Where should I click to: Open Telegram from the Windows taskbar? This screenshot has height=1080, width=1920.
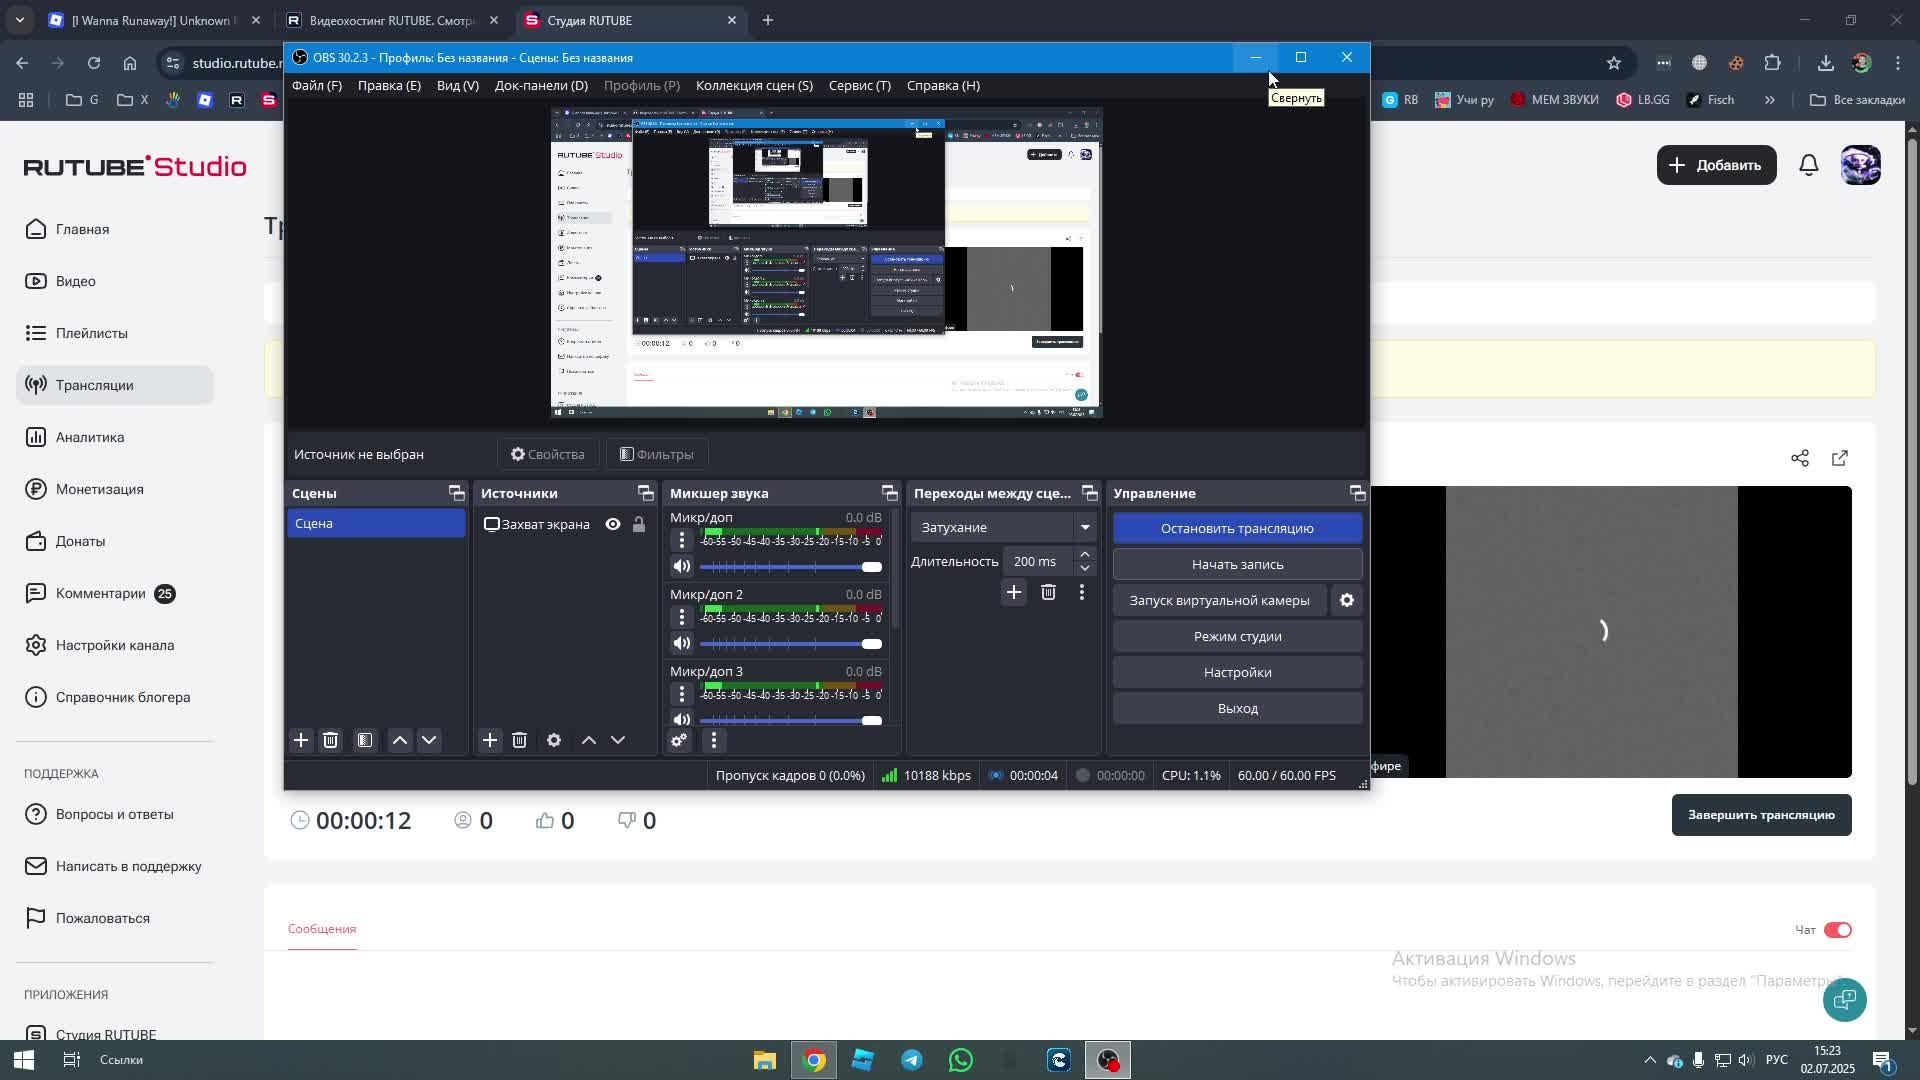coord(912,1060)
